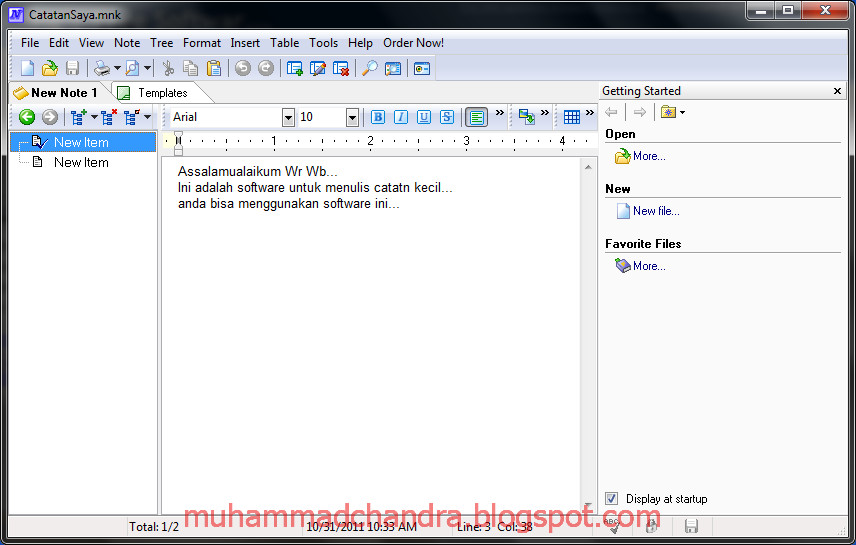Expand the tree item properties dropdown arrow
856x545 pixels.
(x=147, y=116)
